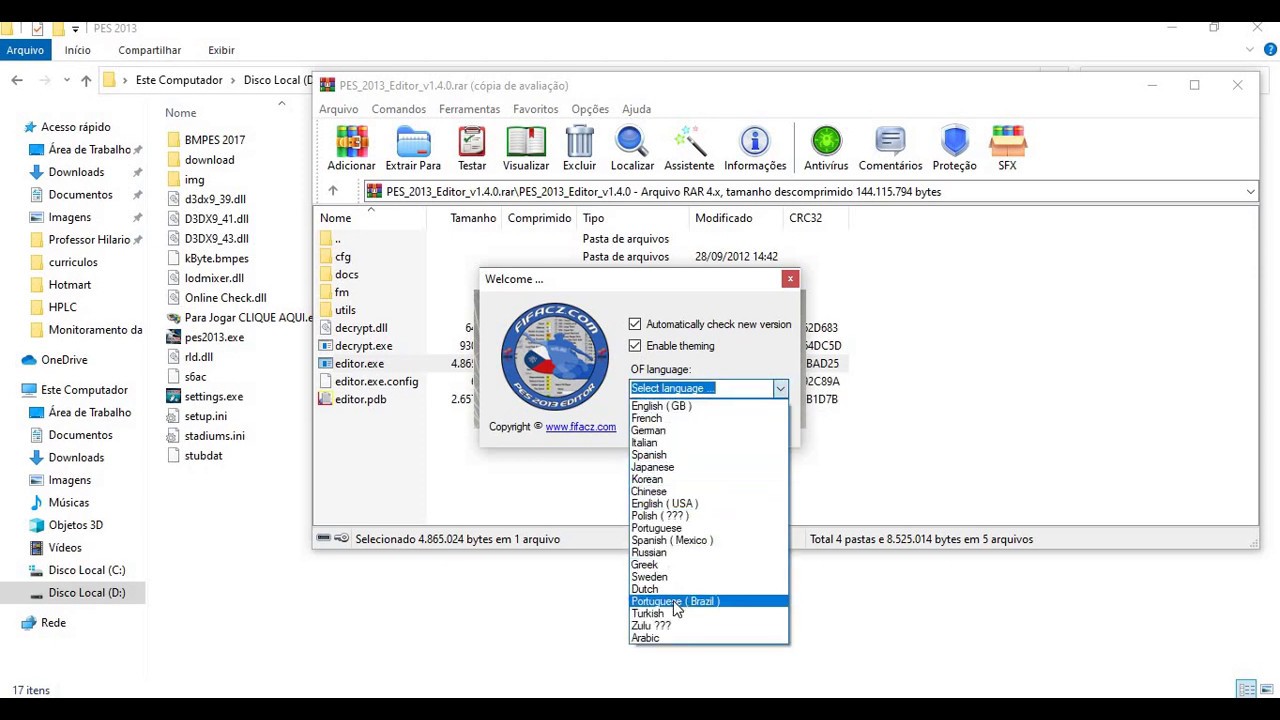Open the Opções menu

click(590, 109)
